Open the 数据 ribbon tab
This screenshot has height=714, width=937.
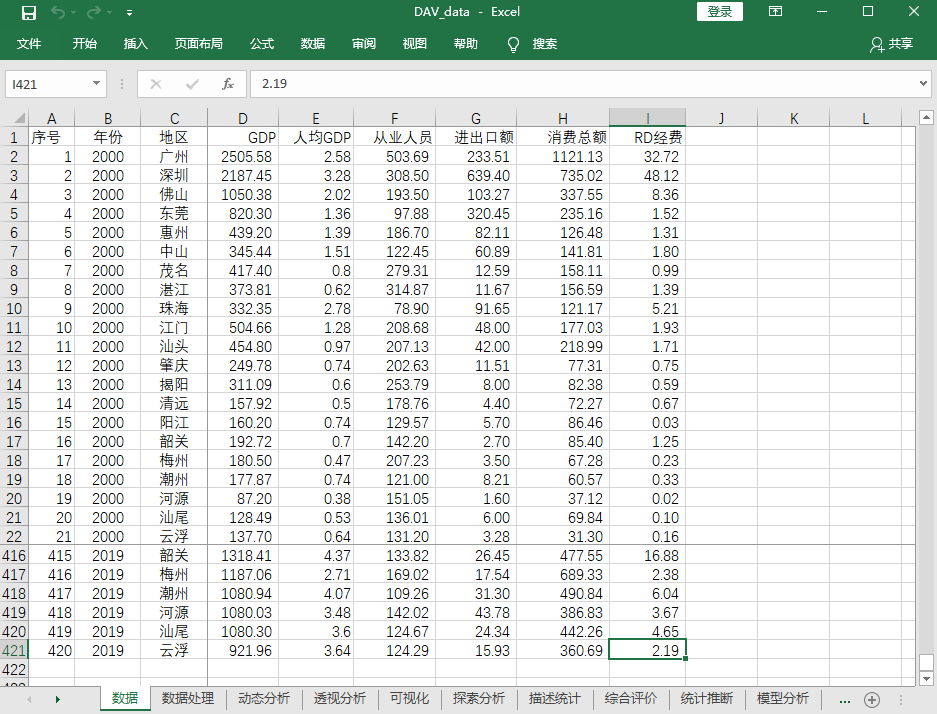(313, 44)
